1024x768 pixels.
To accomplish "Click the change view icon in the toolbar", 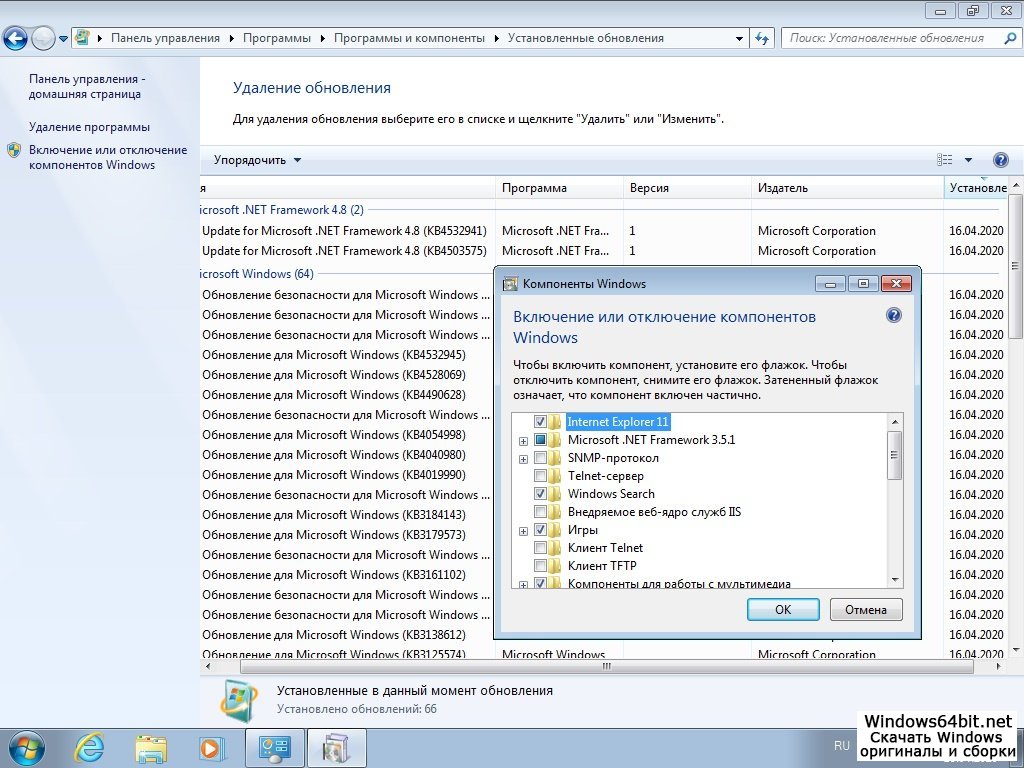I will pos(945,160).
